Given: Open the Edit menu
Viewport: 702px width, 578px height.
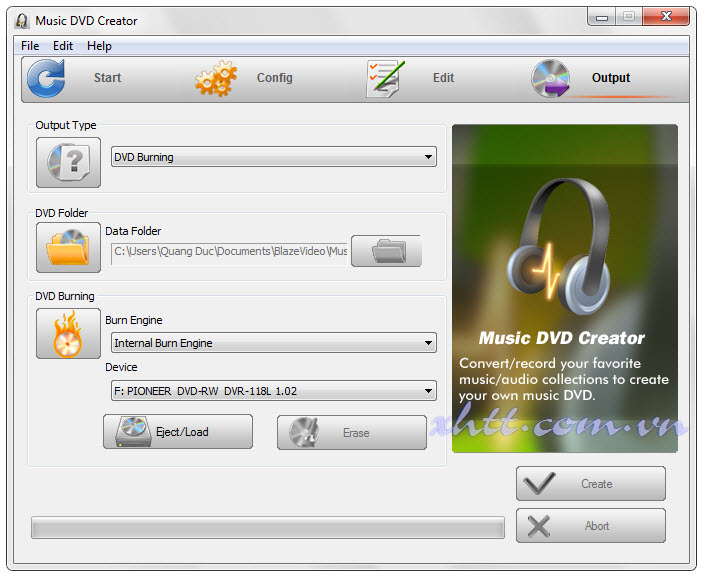Looking at the screenshot, I should pyautogui.click(x=63, y=46).
